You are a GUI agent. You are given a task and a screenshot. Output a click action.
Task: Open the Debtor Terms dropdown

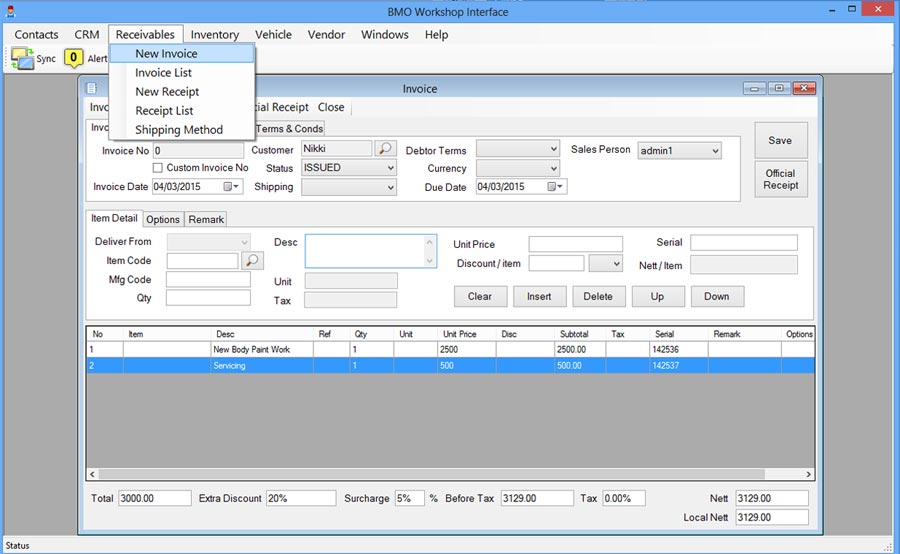click(553, 149)
